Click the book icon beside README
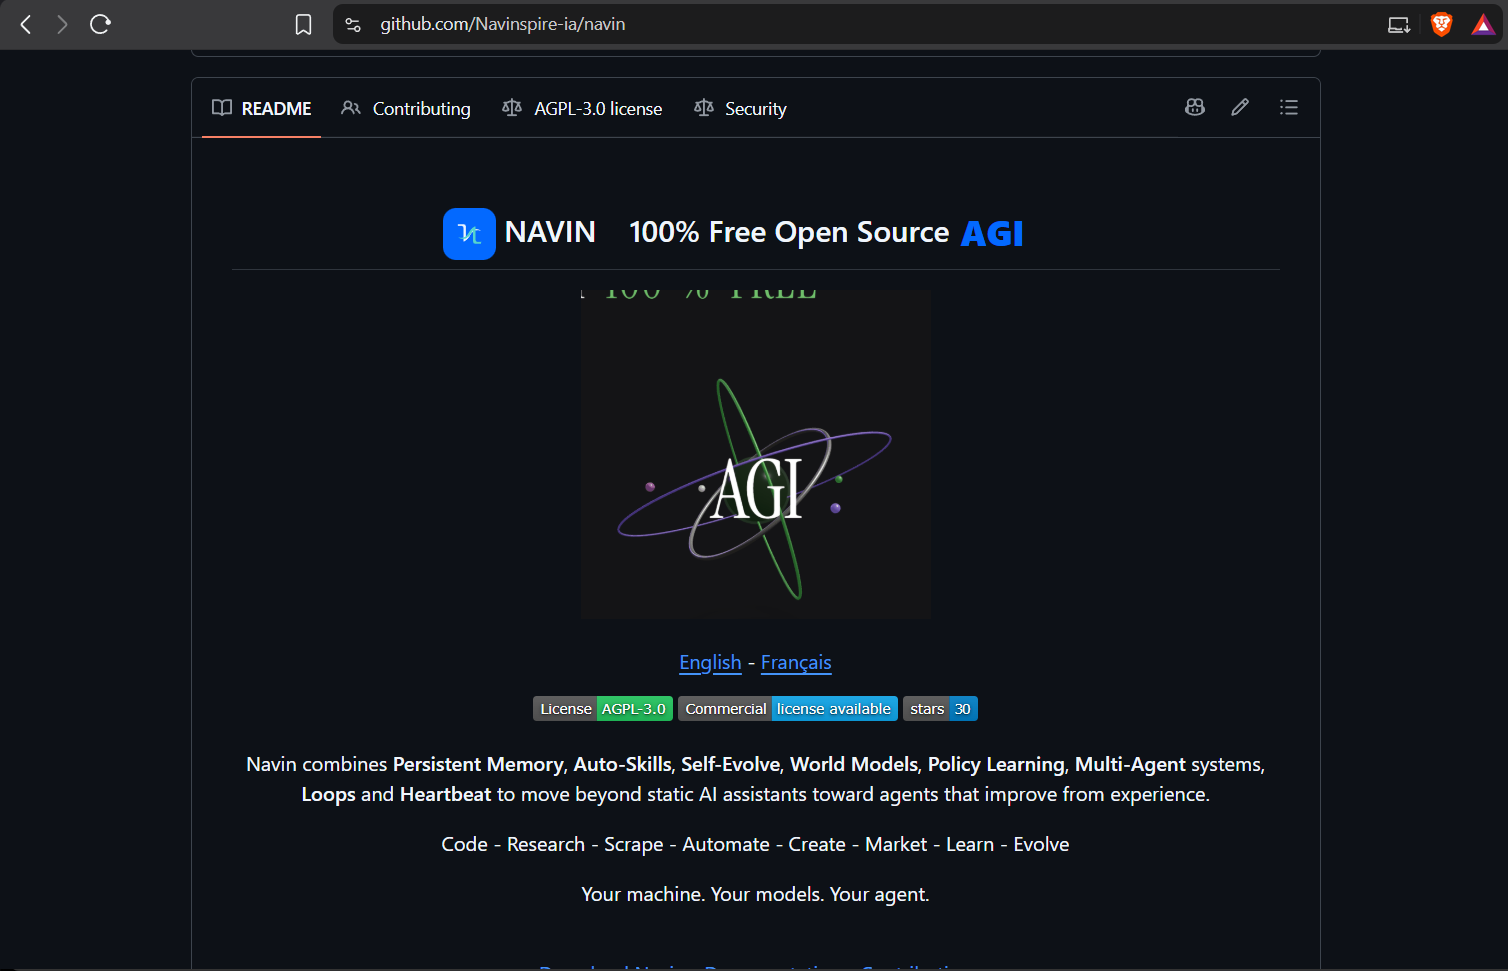Viewport: 1508px width, 971px height. [222, 108]
